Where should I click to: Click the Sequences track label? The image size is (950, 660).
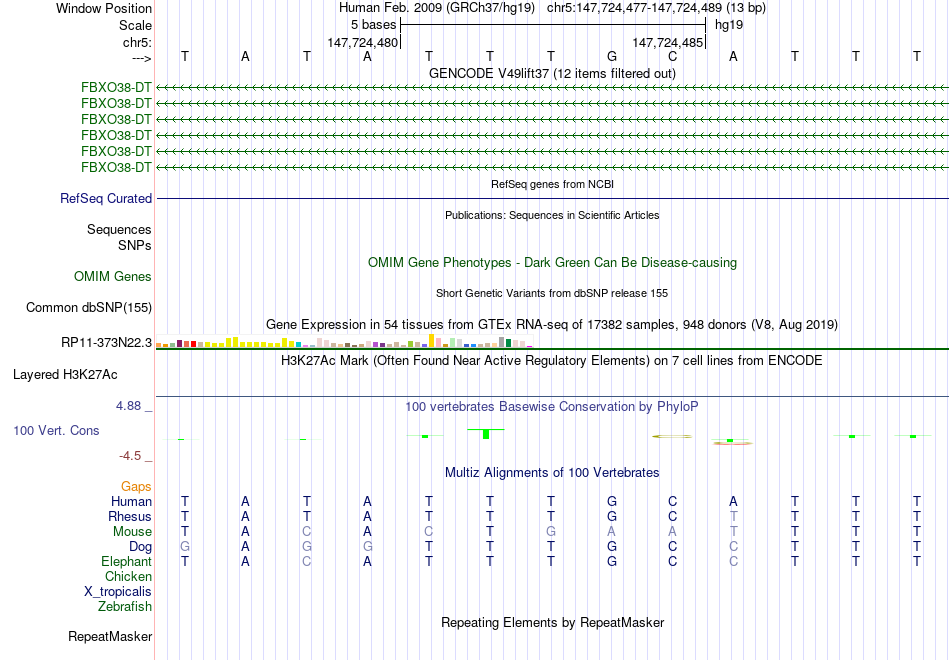click(x=119, y=230)
